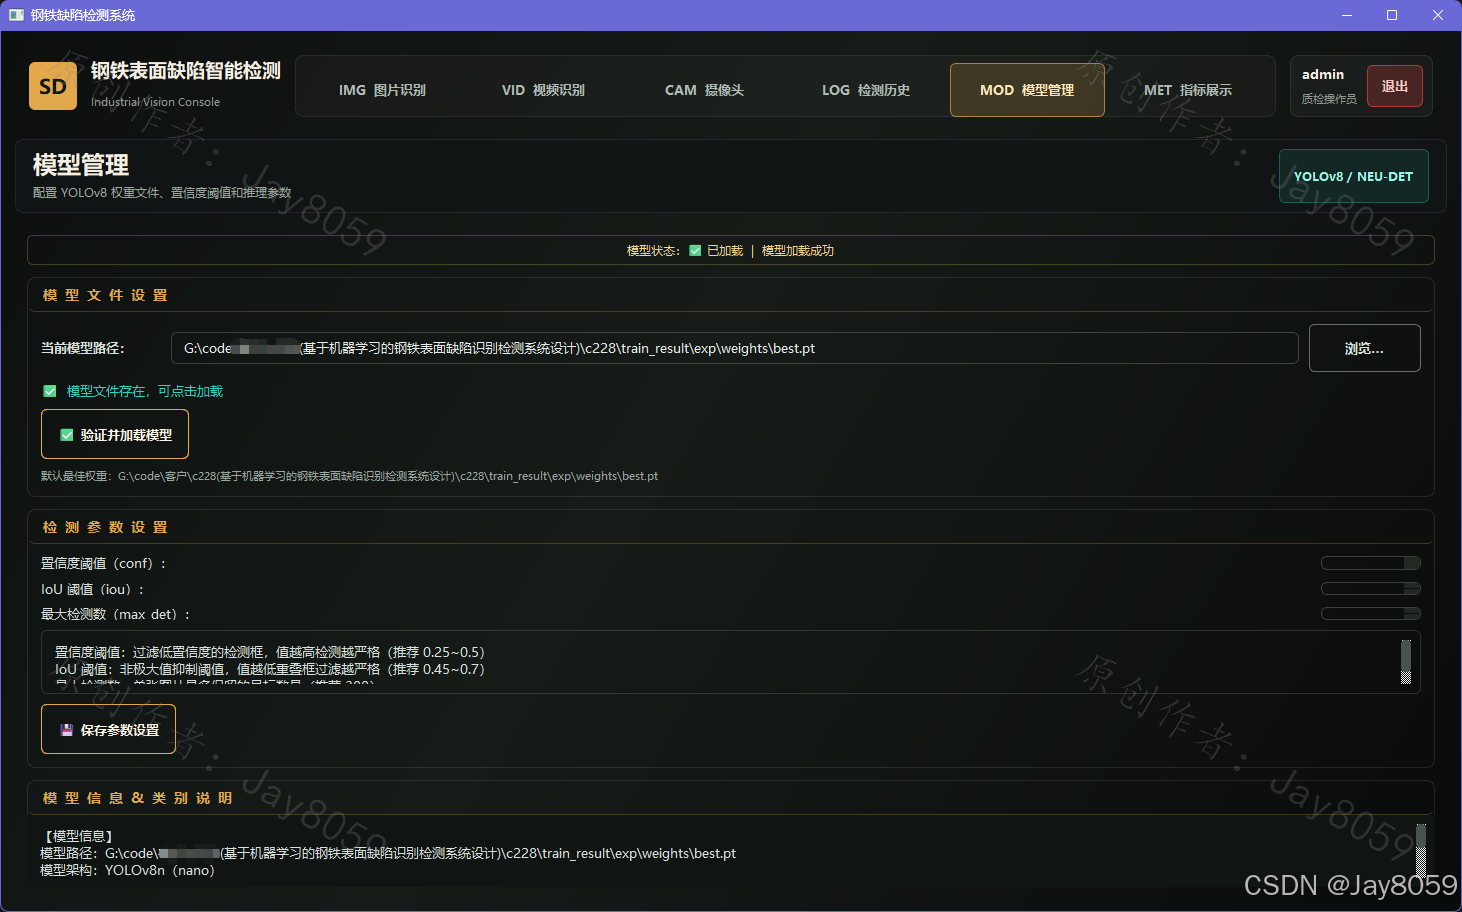Go to the CAM 摄像头 tab
1462x912 pixels.
click(x=704, y=90)
